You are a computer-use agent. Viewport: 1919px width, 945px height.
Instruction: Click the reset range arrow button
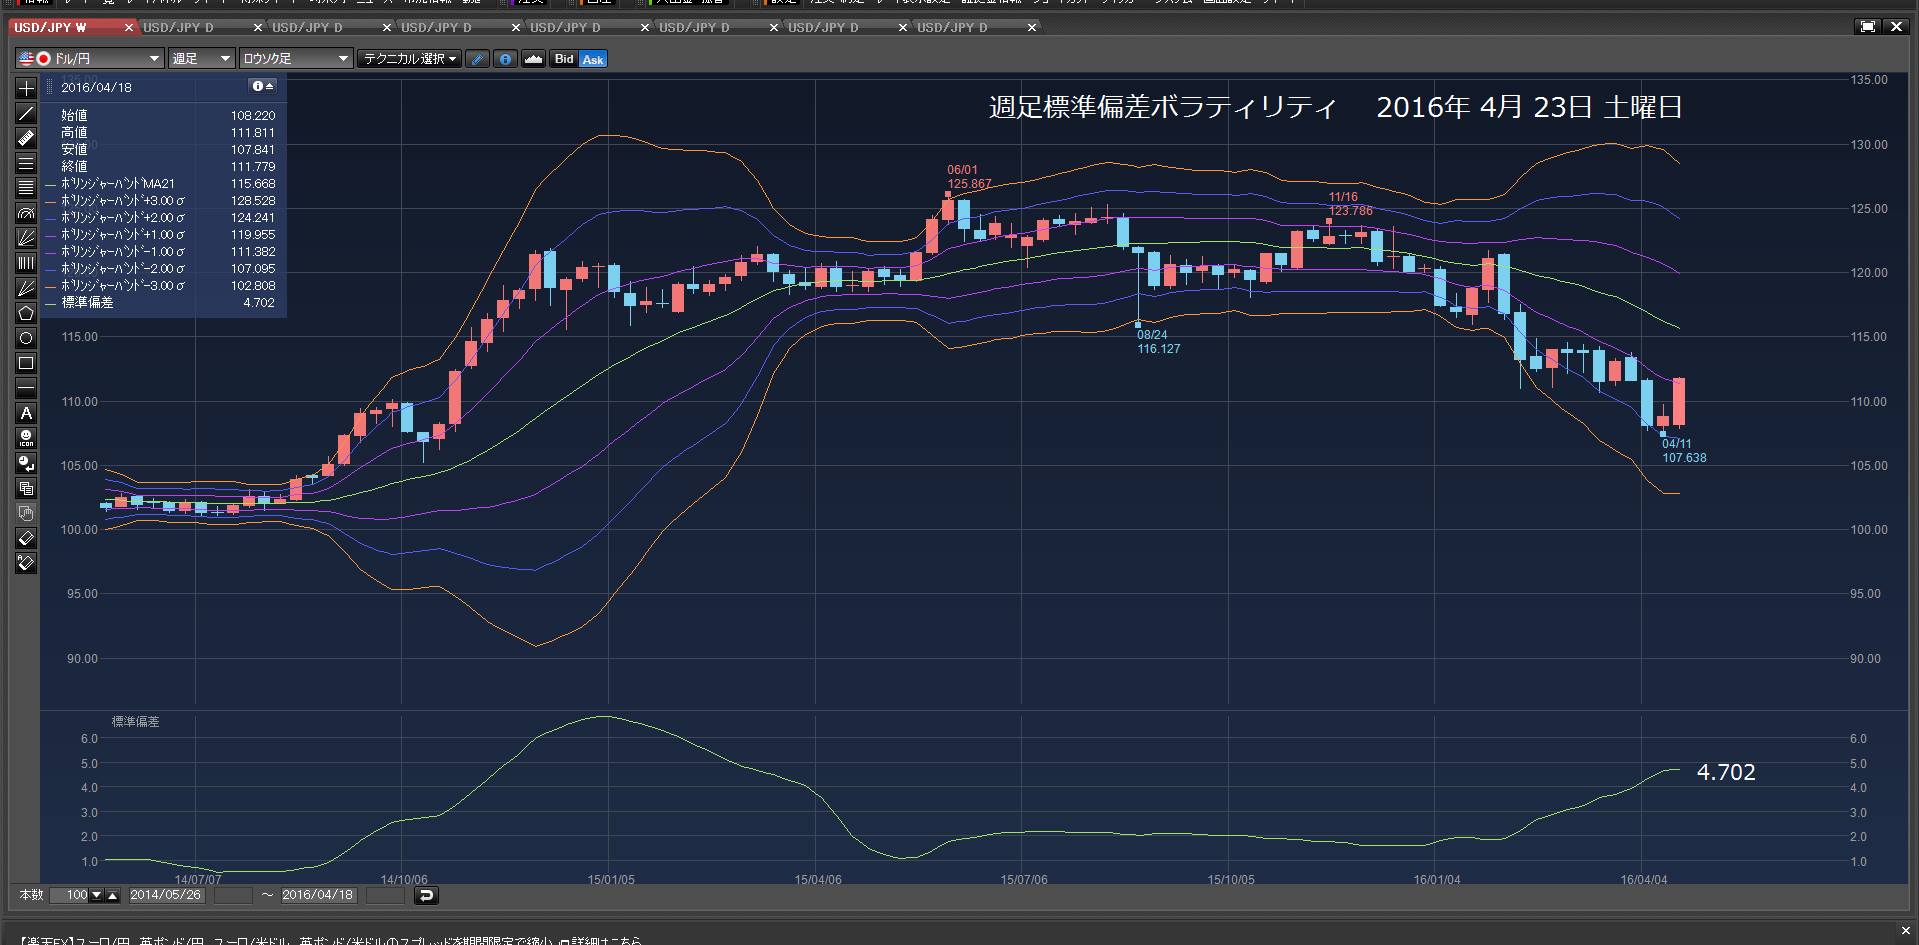pyautogui.click(x=426, y=895)
